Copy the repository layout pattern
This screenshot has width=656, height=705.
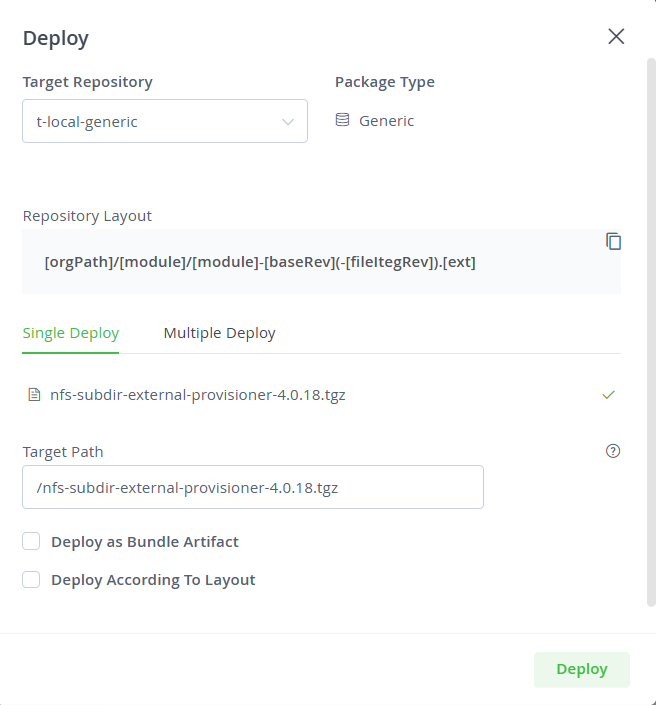(x=613, y=241)
